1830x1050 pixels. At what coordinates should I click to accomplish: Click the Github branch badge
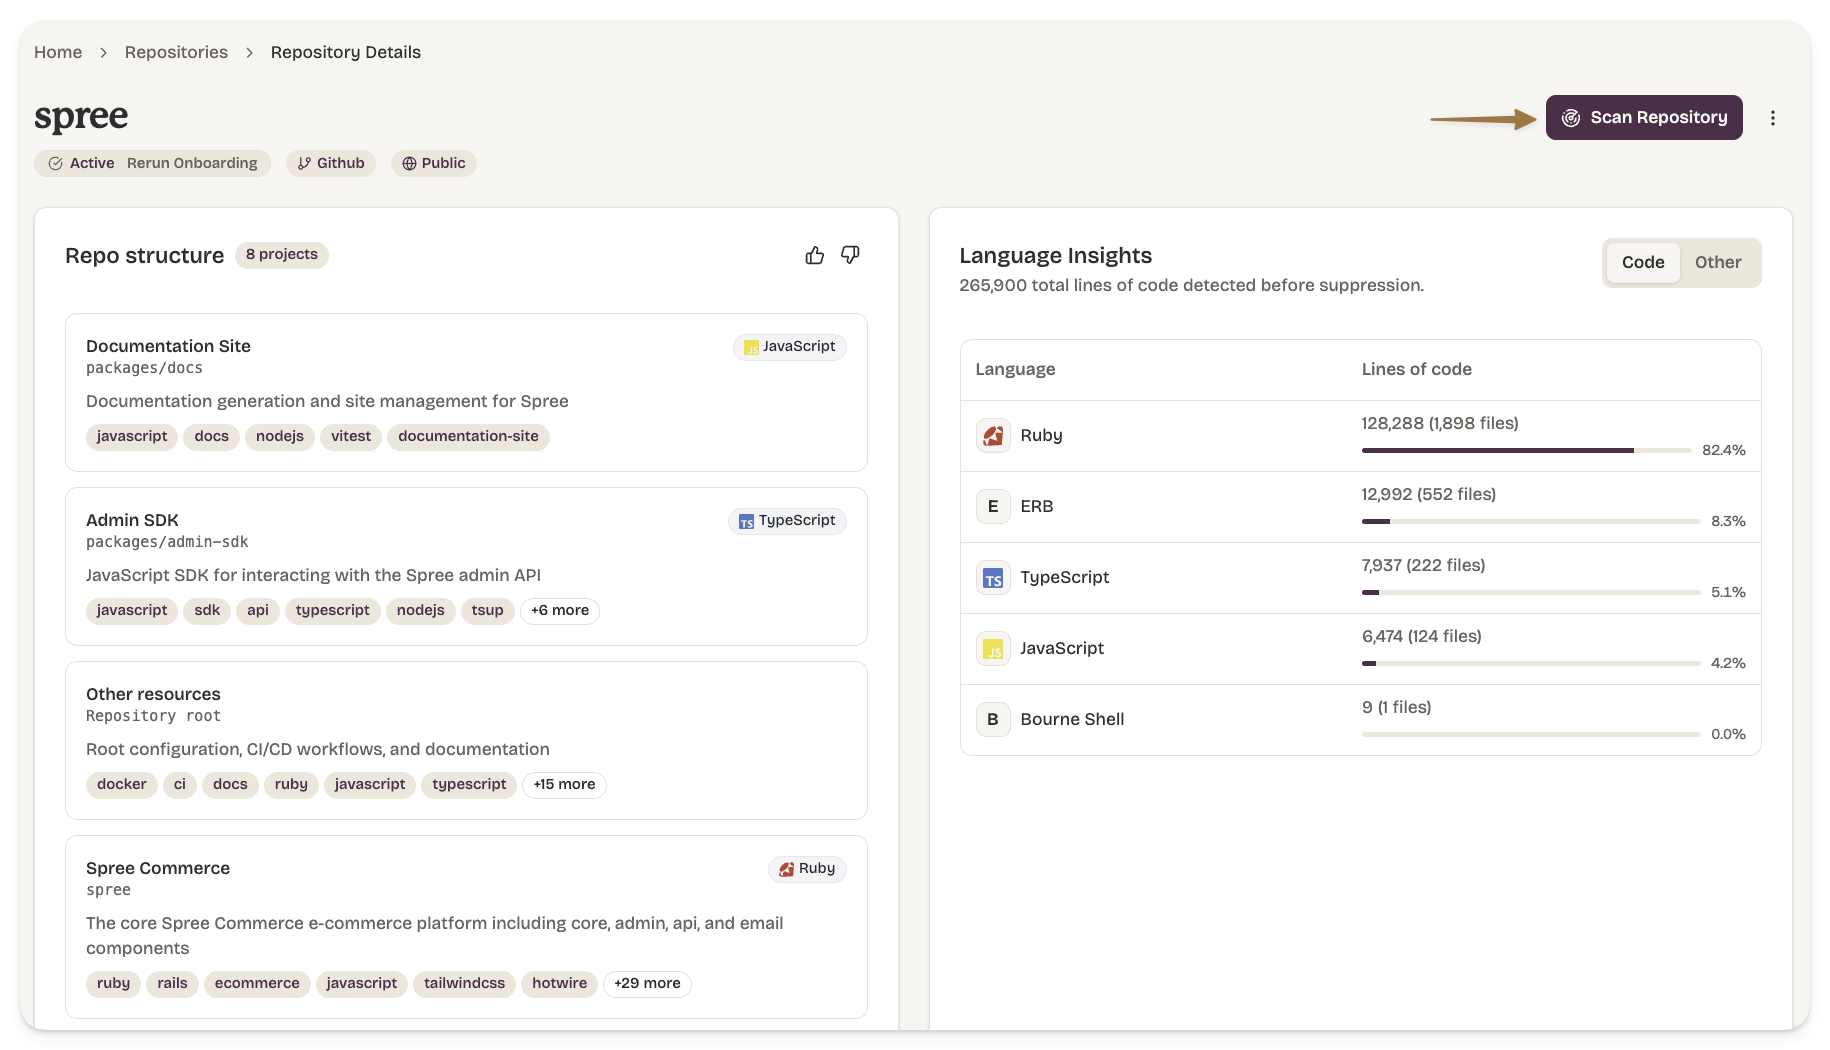click(331, 164)
